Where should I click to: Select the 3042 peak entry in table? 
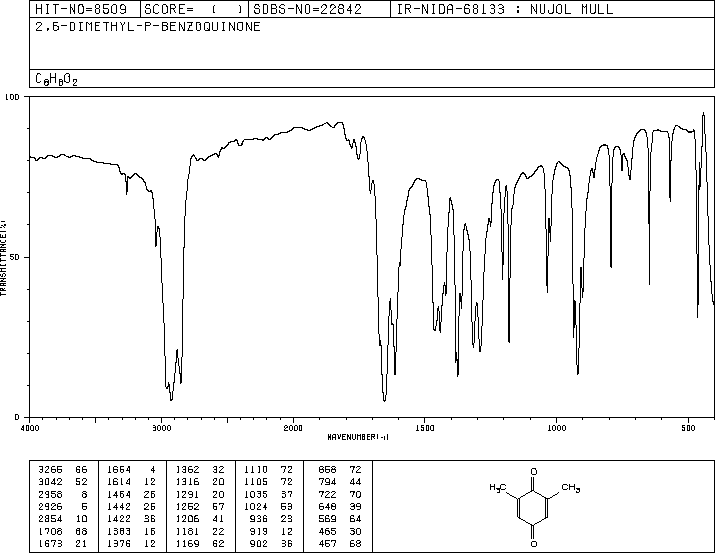(x=62, y=482)
